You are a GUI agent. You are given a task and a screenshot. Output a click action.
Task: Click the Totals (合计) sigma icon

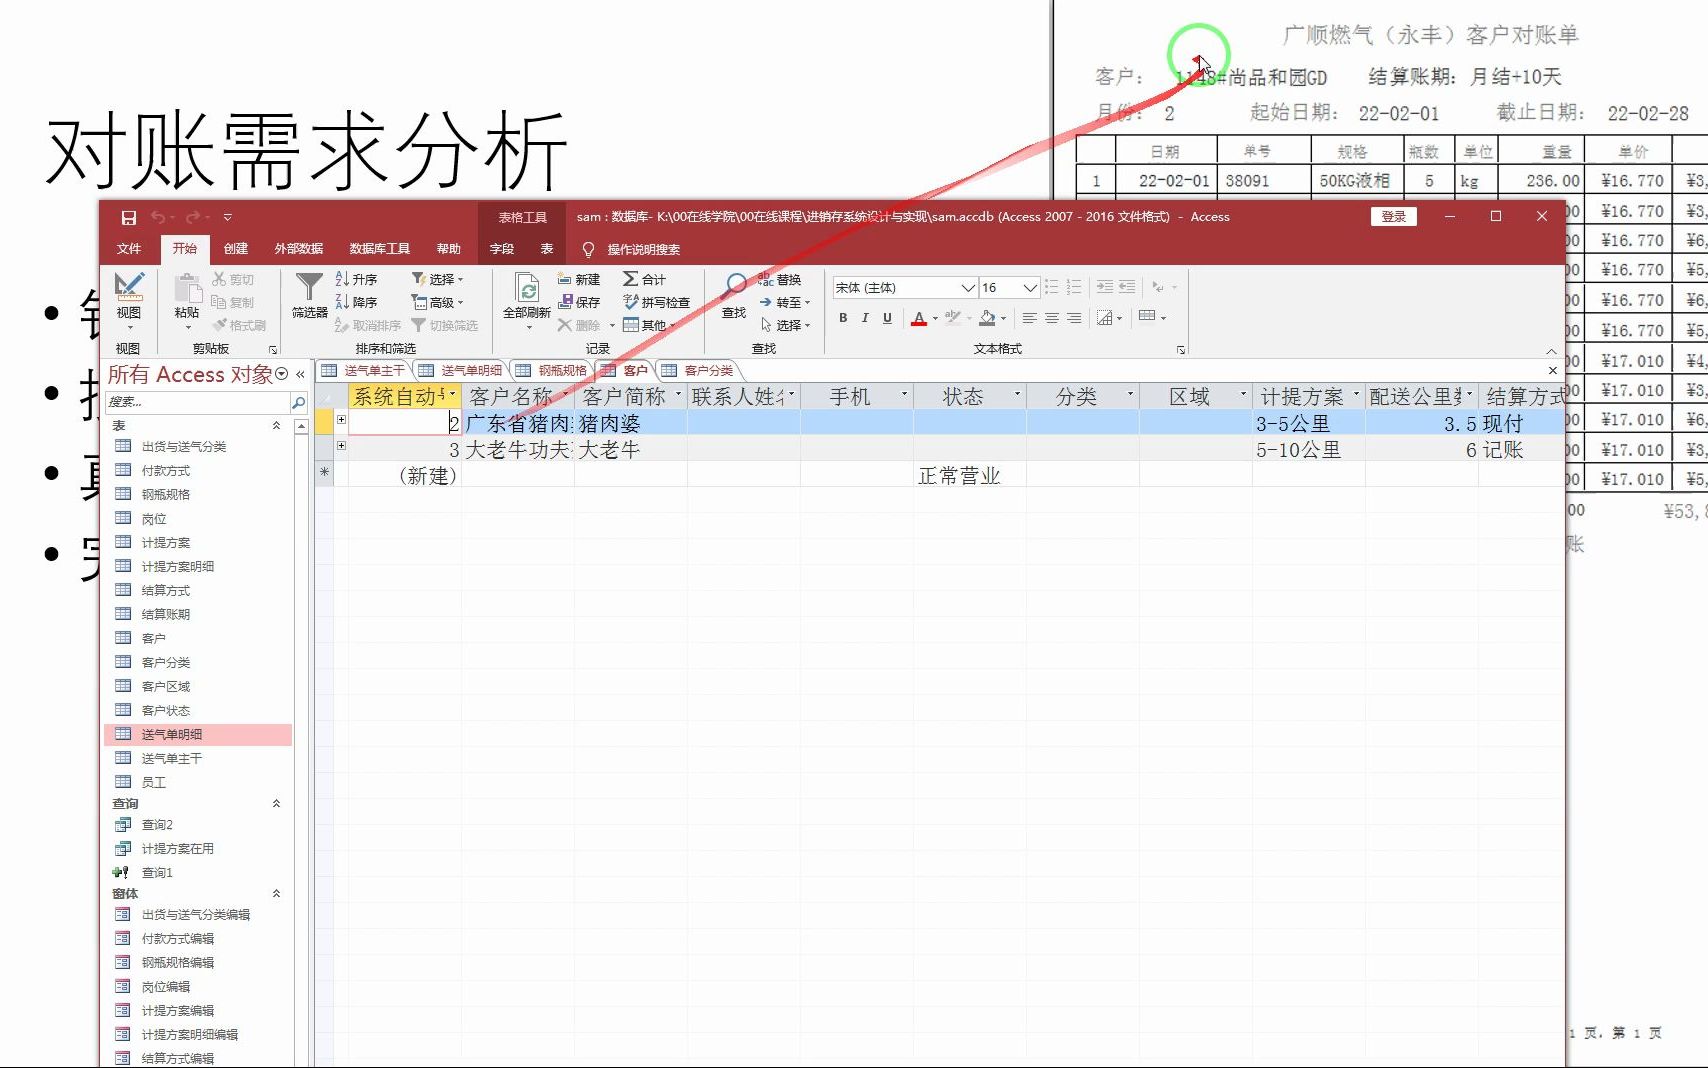coord(631,279)
